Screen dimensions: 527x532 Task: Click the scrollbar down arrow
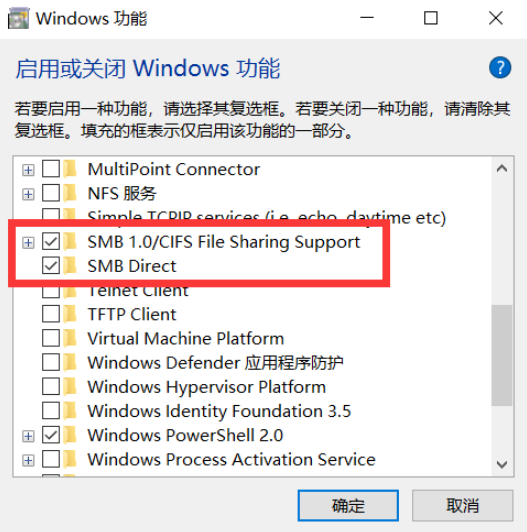(502, 464)
